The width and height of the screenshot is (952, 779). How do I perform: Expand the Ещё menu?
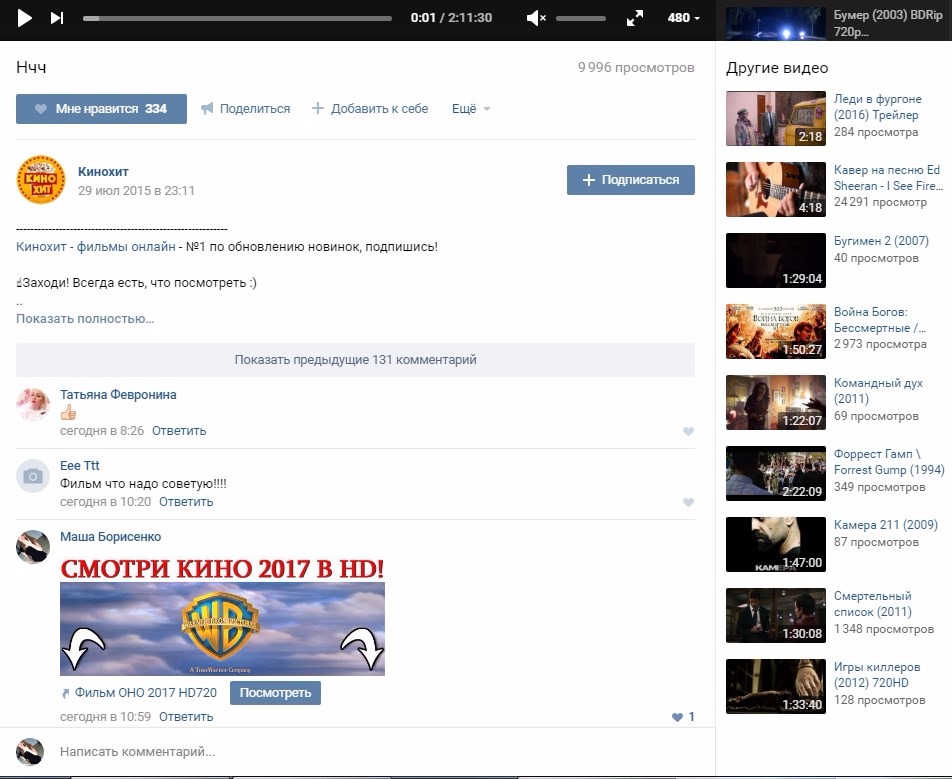pyautogui.click(x=471, y=109)
